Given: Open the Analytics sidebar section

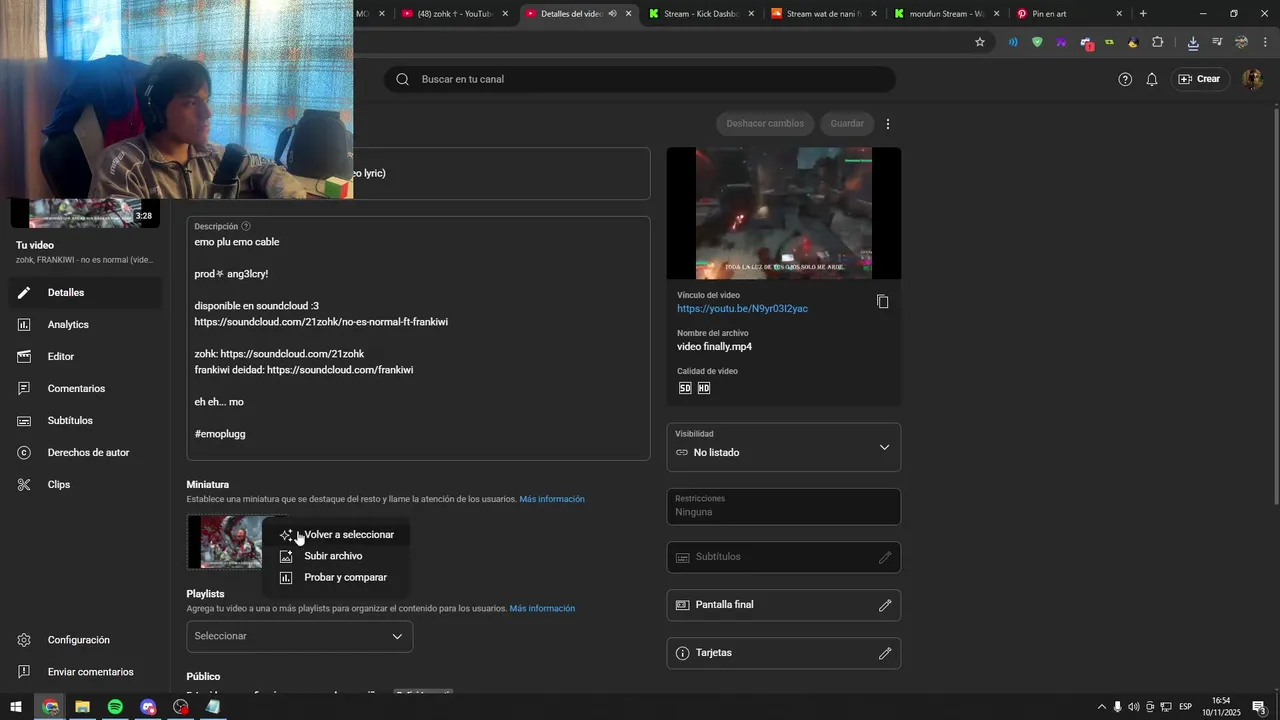Looking at the screenshot, I should coord(85,325).
